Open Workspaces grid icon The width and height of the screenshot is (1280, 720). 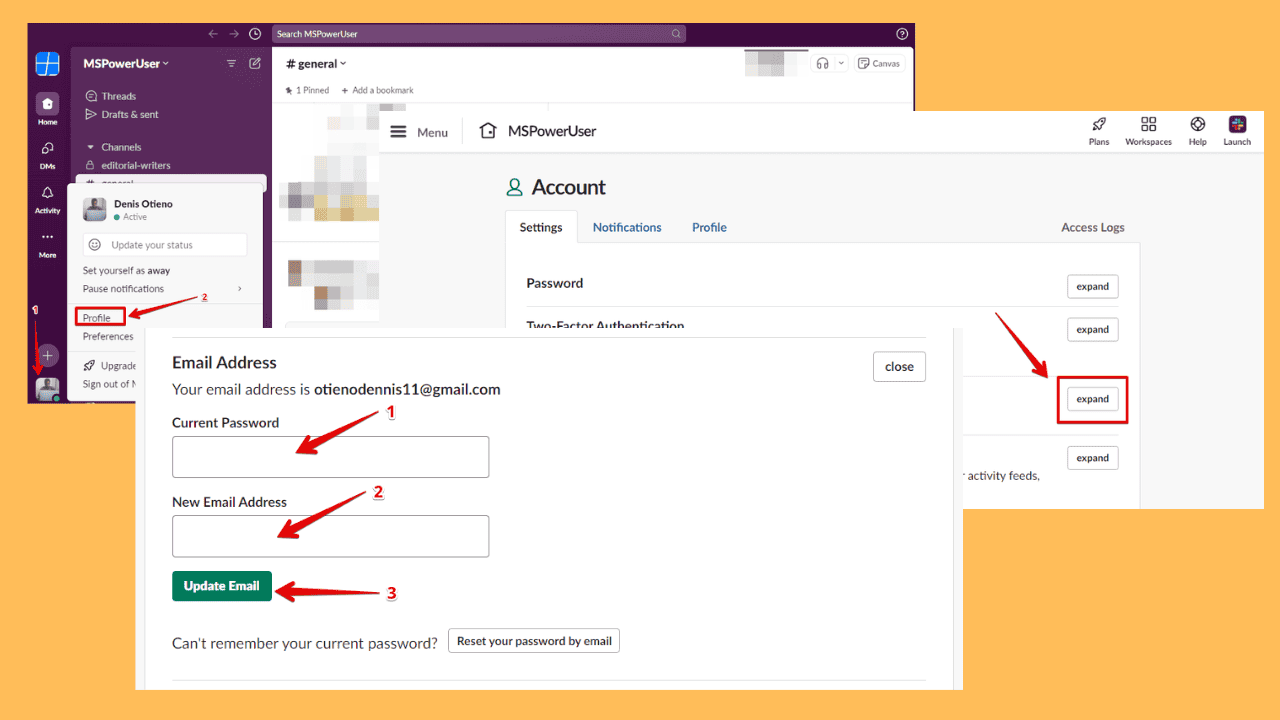click(1148, 131)
